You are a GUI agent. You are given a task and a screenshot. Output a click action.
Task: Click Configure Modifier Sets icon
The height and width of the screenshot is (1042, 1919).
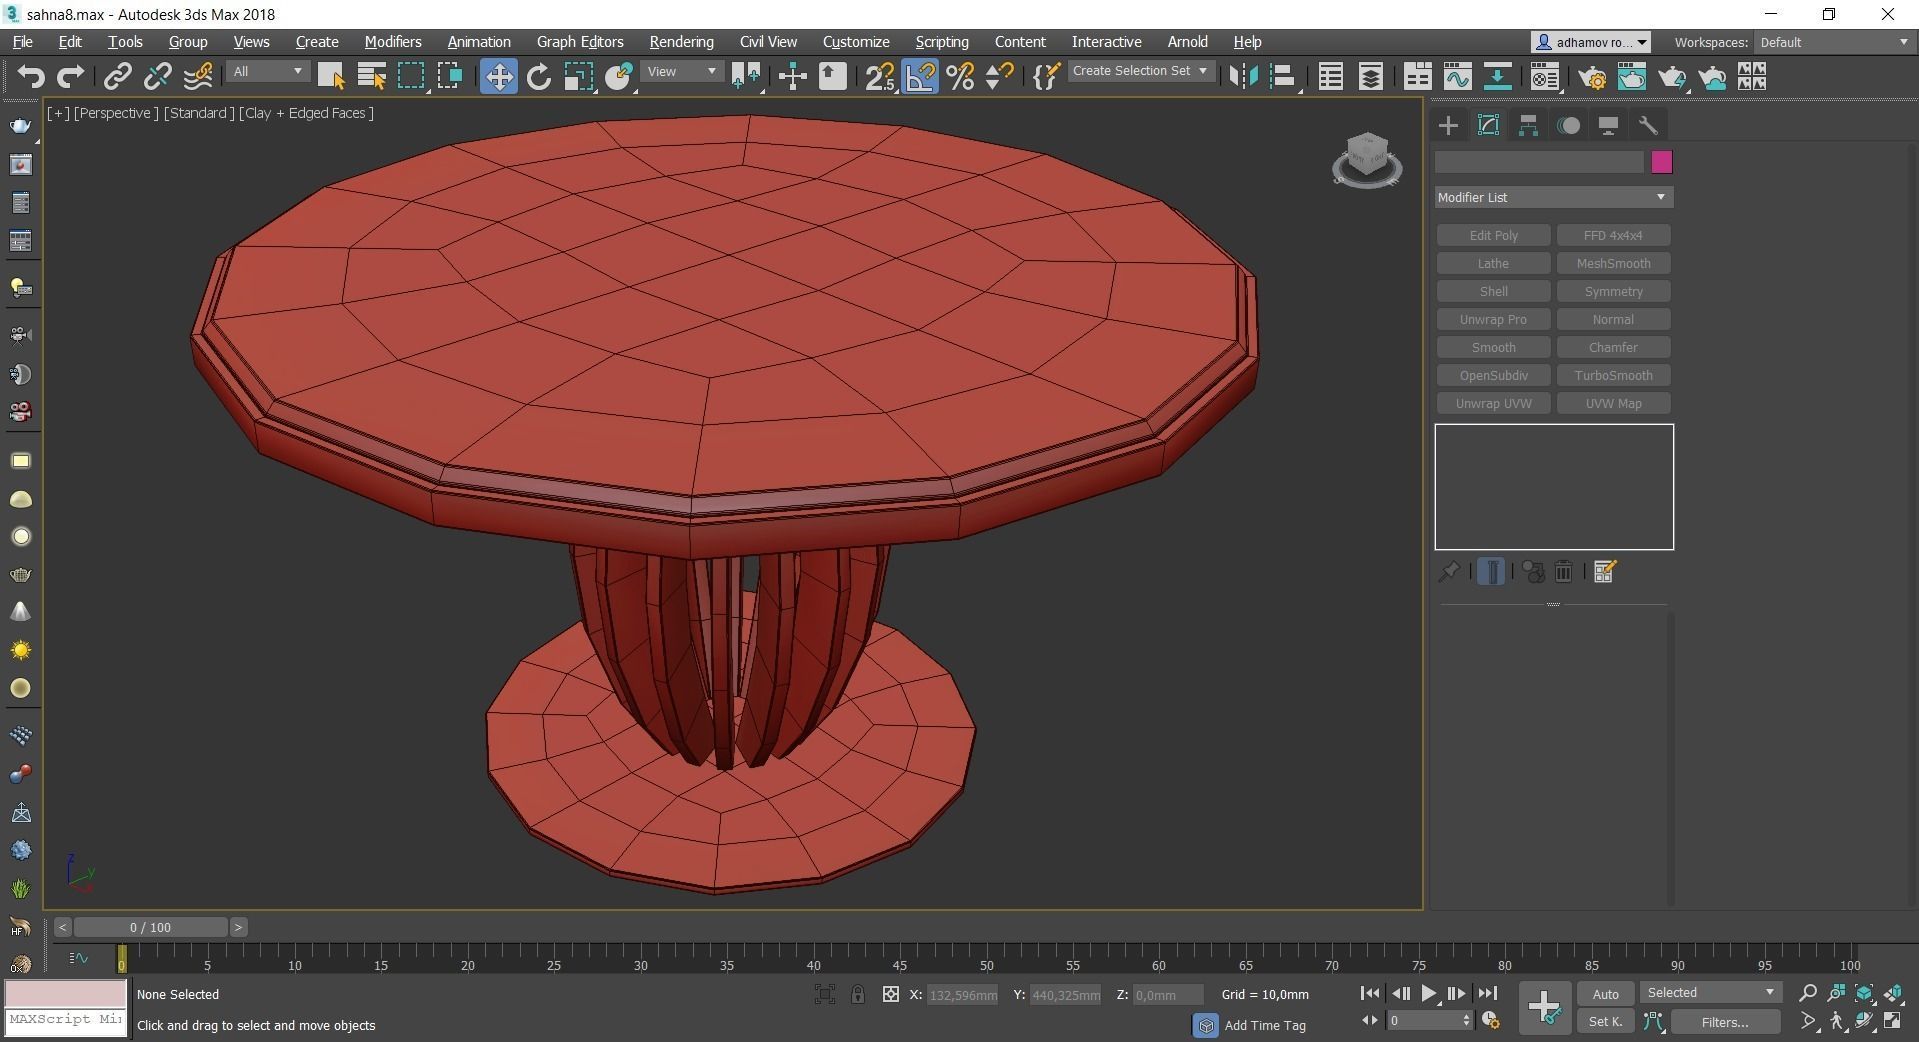(x=1605, y=572)
